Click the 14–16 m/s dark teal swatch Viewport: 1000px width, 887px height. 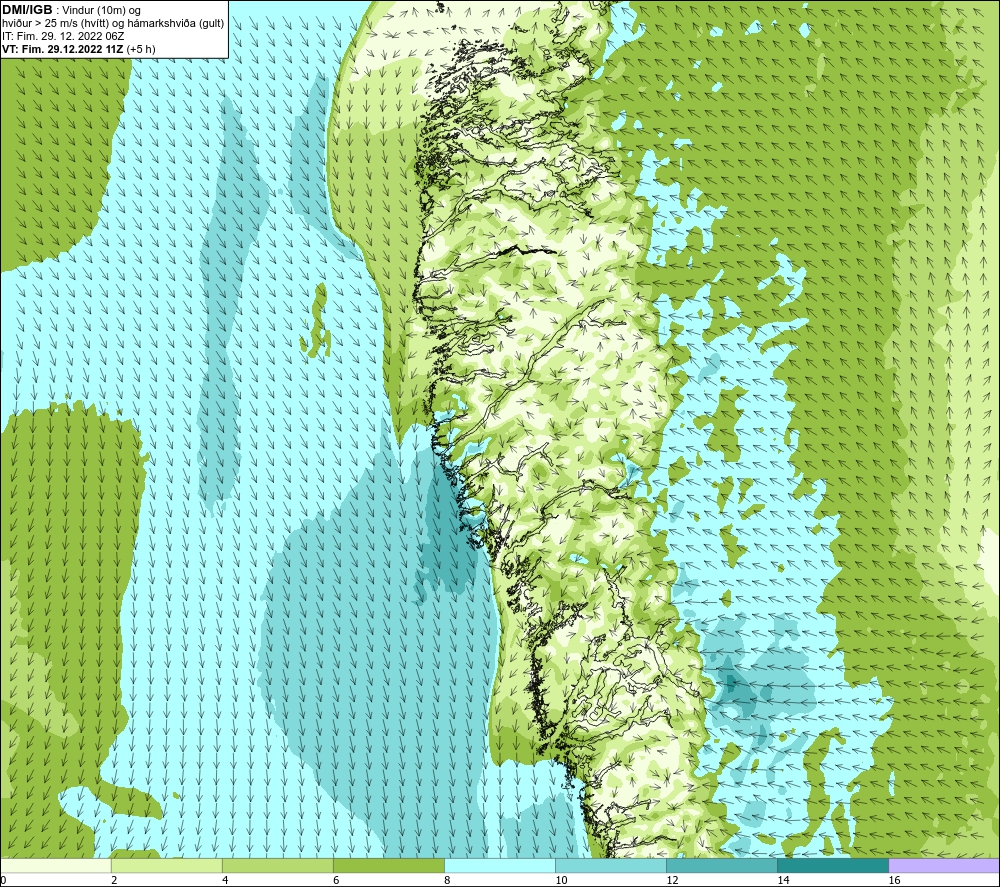832,865
